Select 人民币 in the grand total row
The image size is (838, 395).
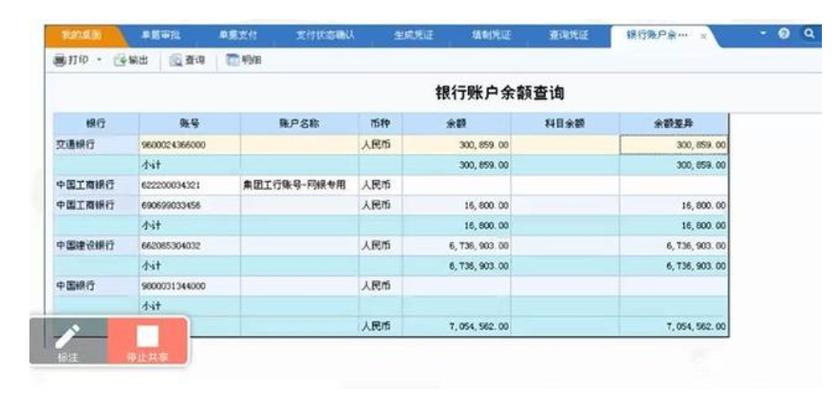click(x=381, y=327)
